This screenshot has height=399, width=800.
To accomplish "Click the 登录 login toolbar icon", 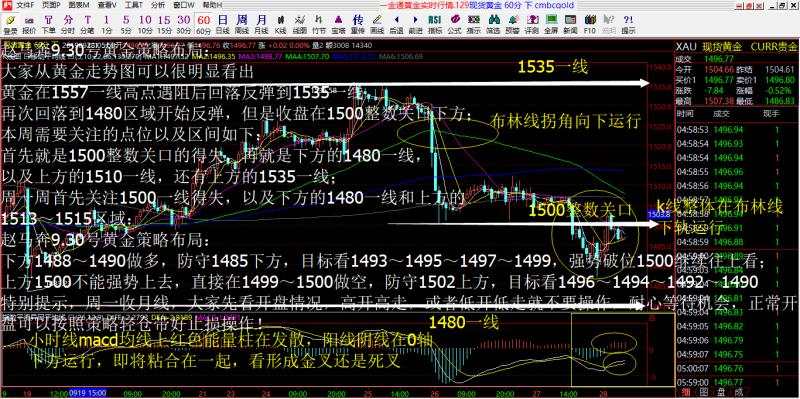I will pyautogui.click(x=10, y=24).
